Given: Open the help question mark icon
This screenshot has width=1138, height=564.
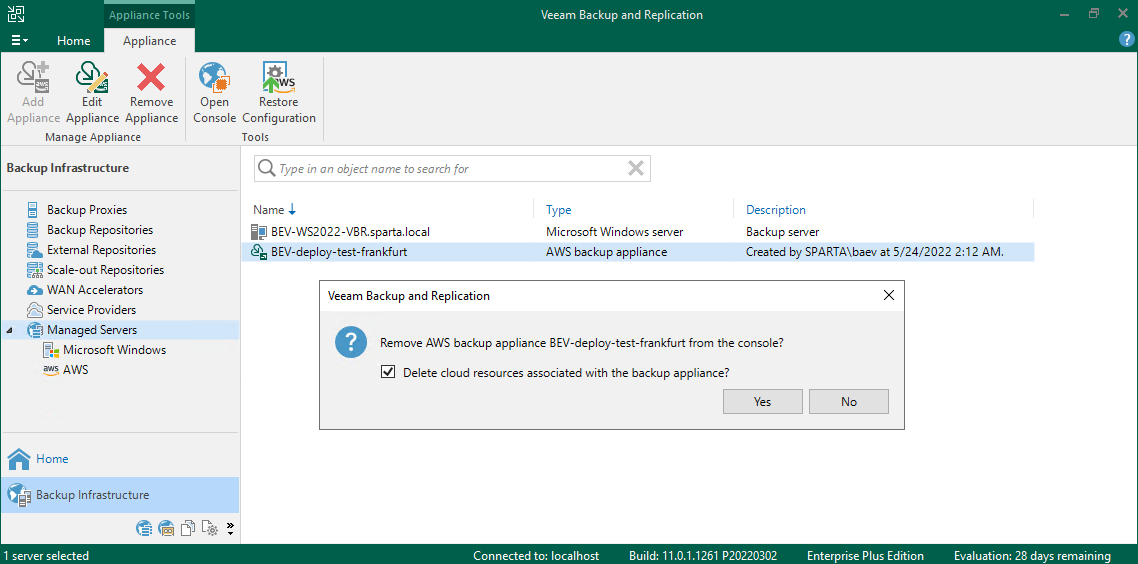Looking at the screenshot, I should 1126,40.
